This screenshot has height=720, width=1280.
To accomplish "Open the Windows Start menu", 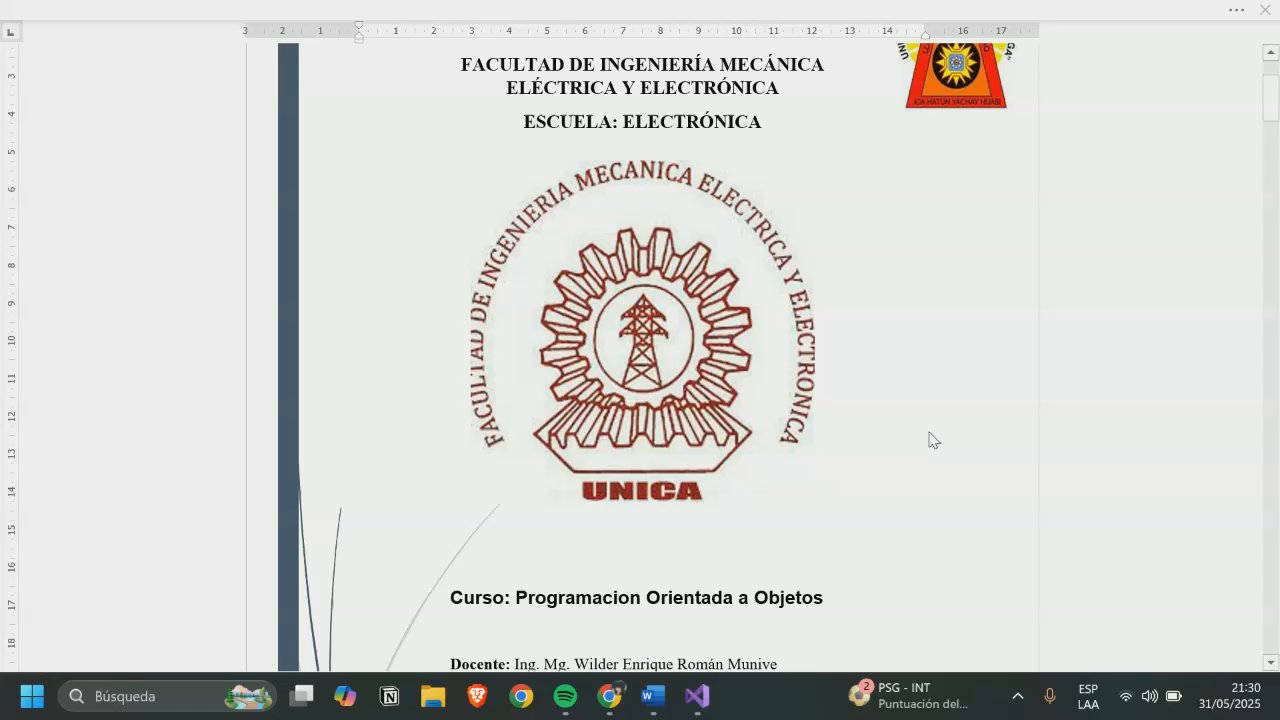I will point(32,696).
